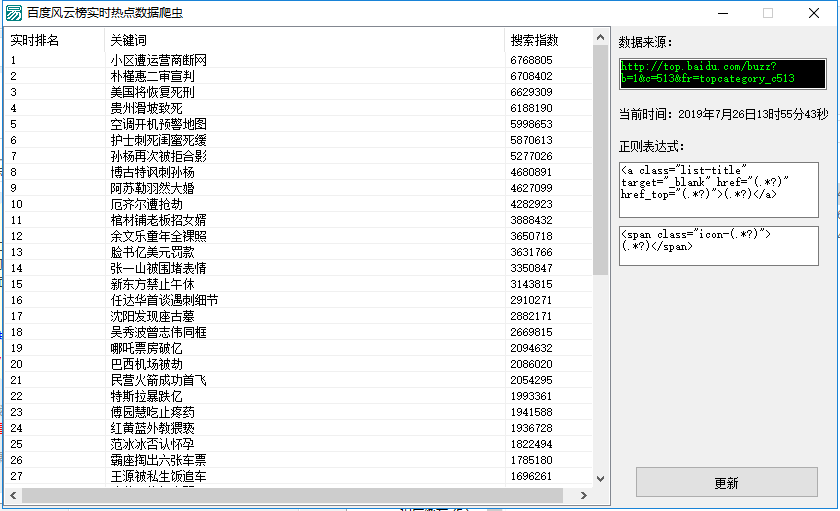Click the span icon regex text box
840x511 pixels.
pyautogui.click(x=718, y=246)
